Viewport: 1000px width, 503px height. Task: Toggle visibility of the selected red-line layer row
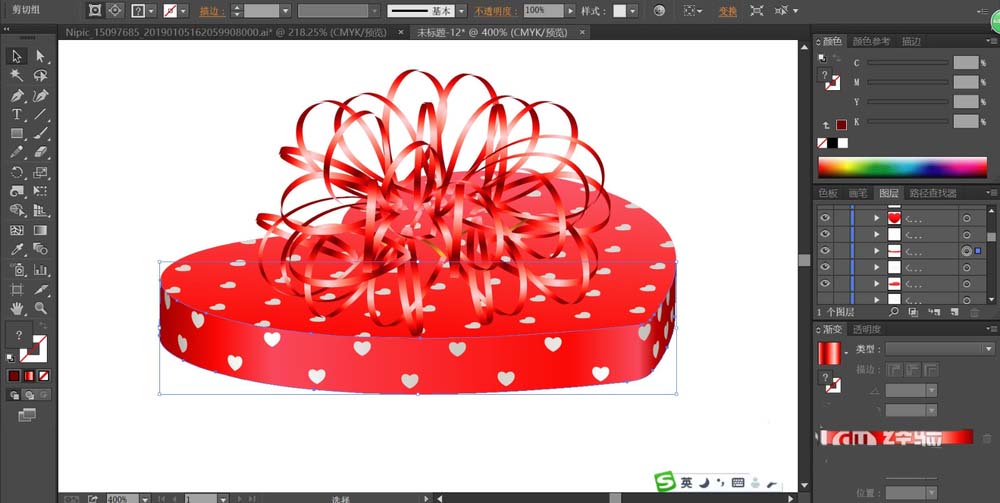(x=825, y=251)
